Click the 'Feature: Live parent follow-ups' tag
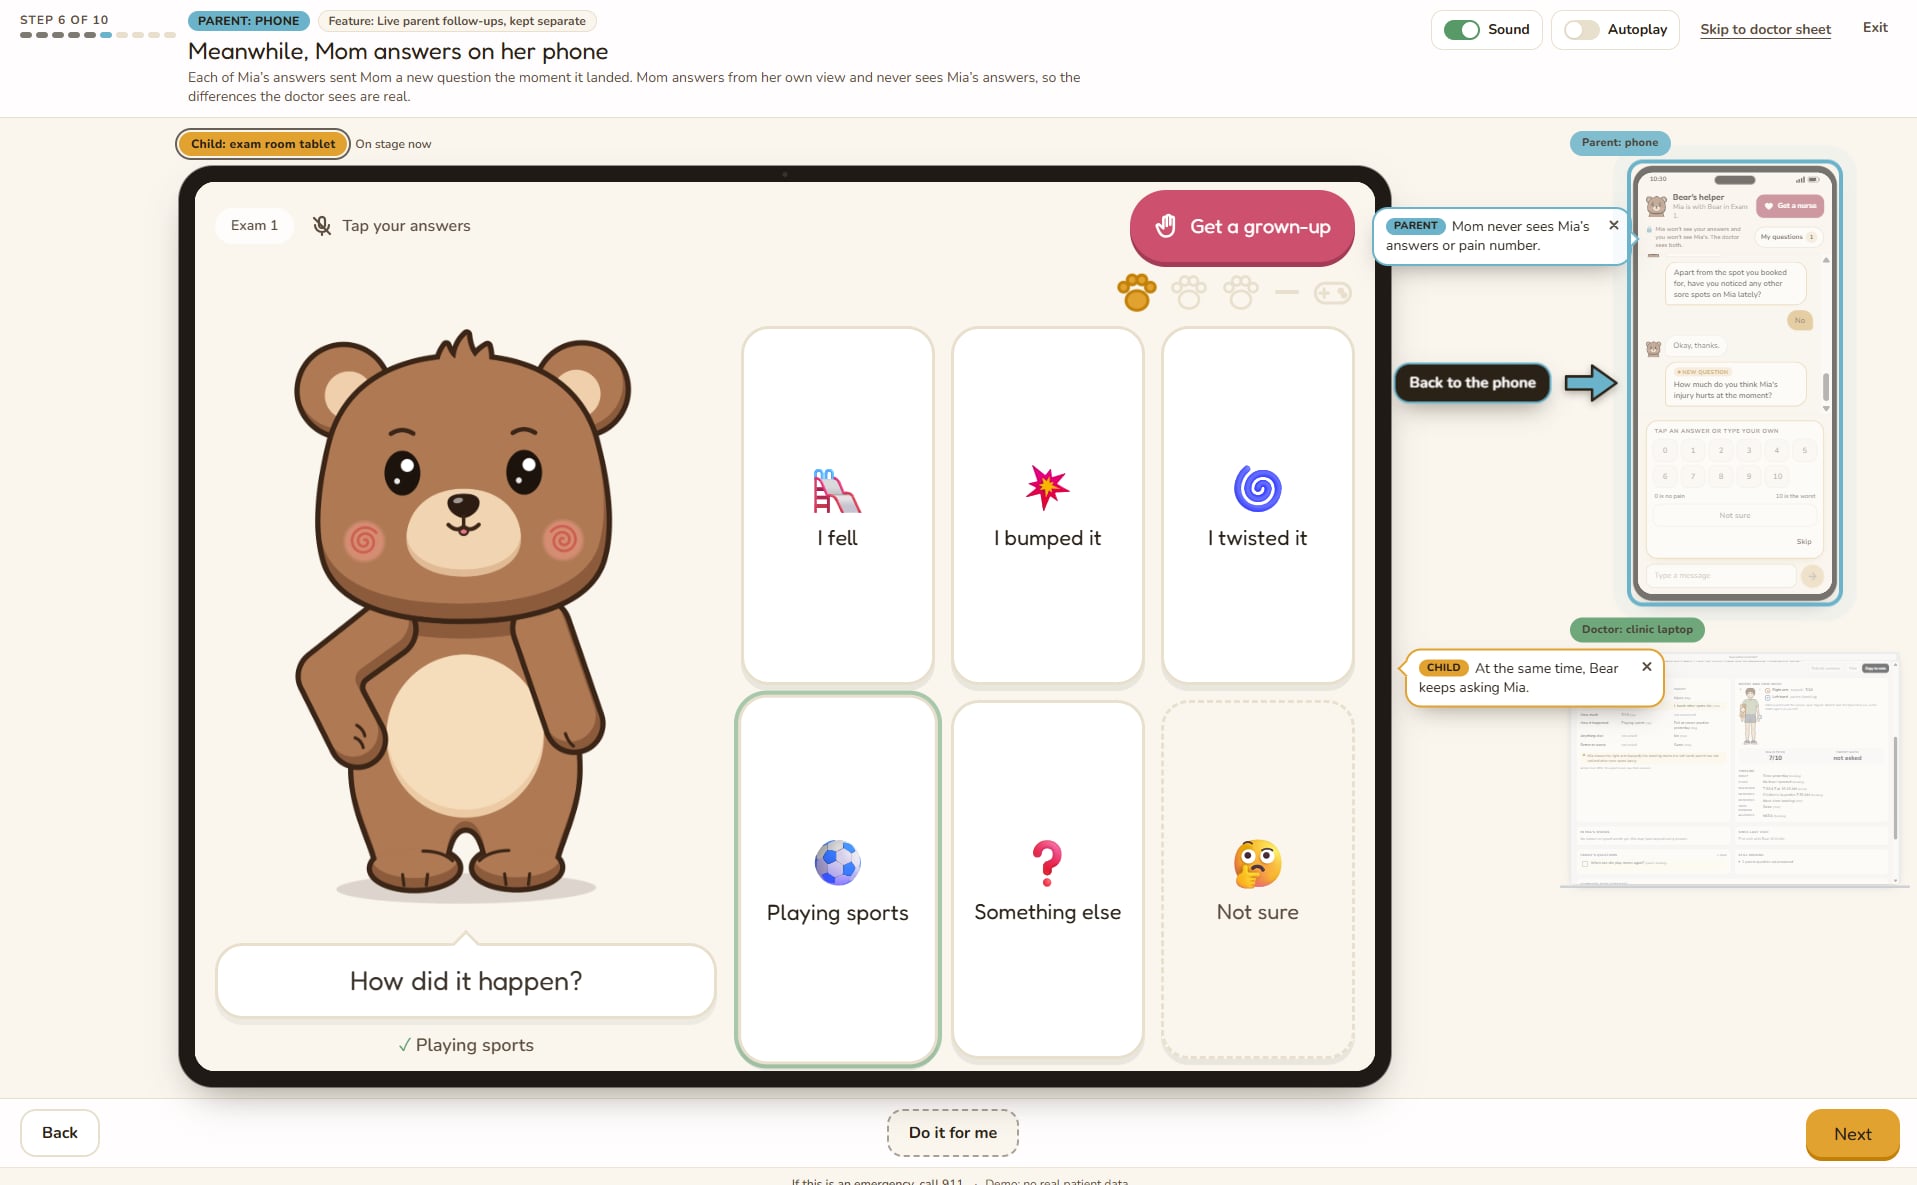The image size is (1917, 1185). [457, 21]
